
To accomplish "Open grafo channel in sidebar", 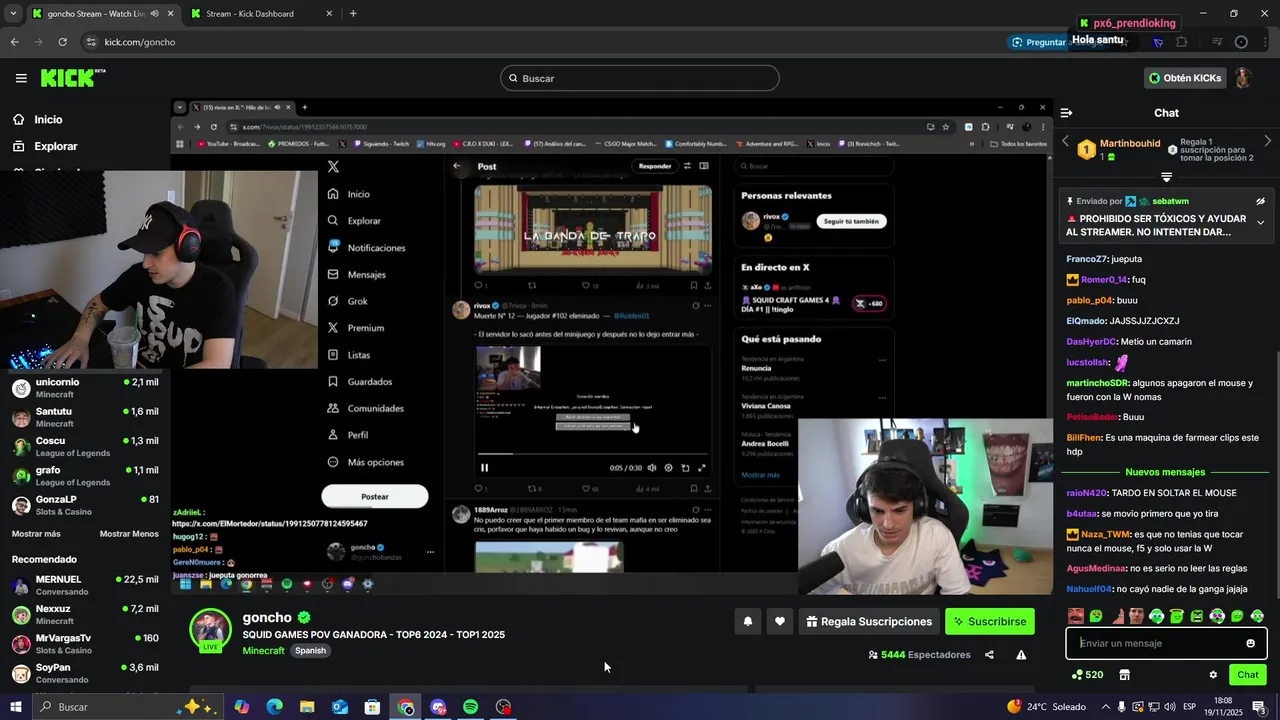I will tap(85, 476).
